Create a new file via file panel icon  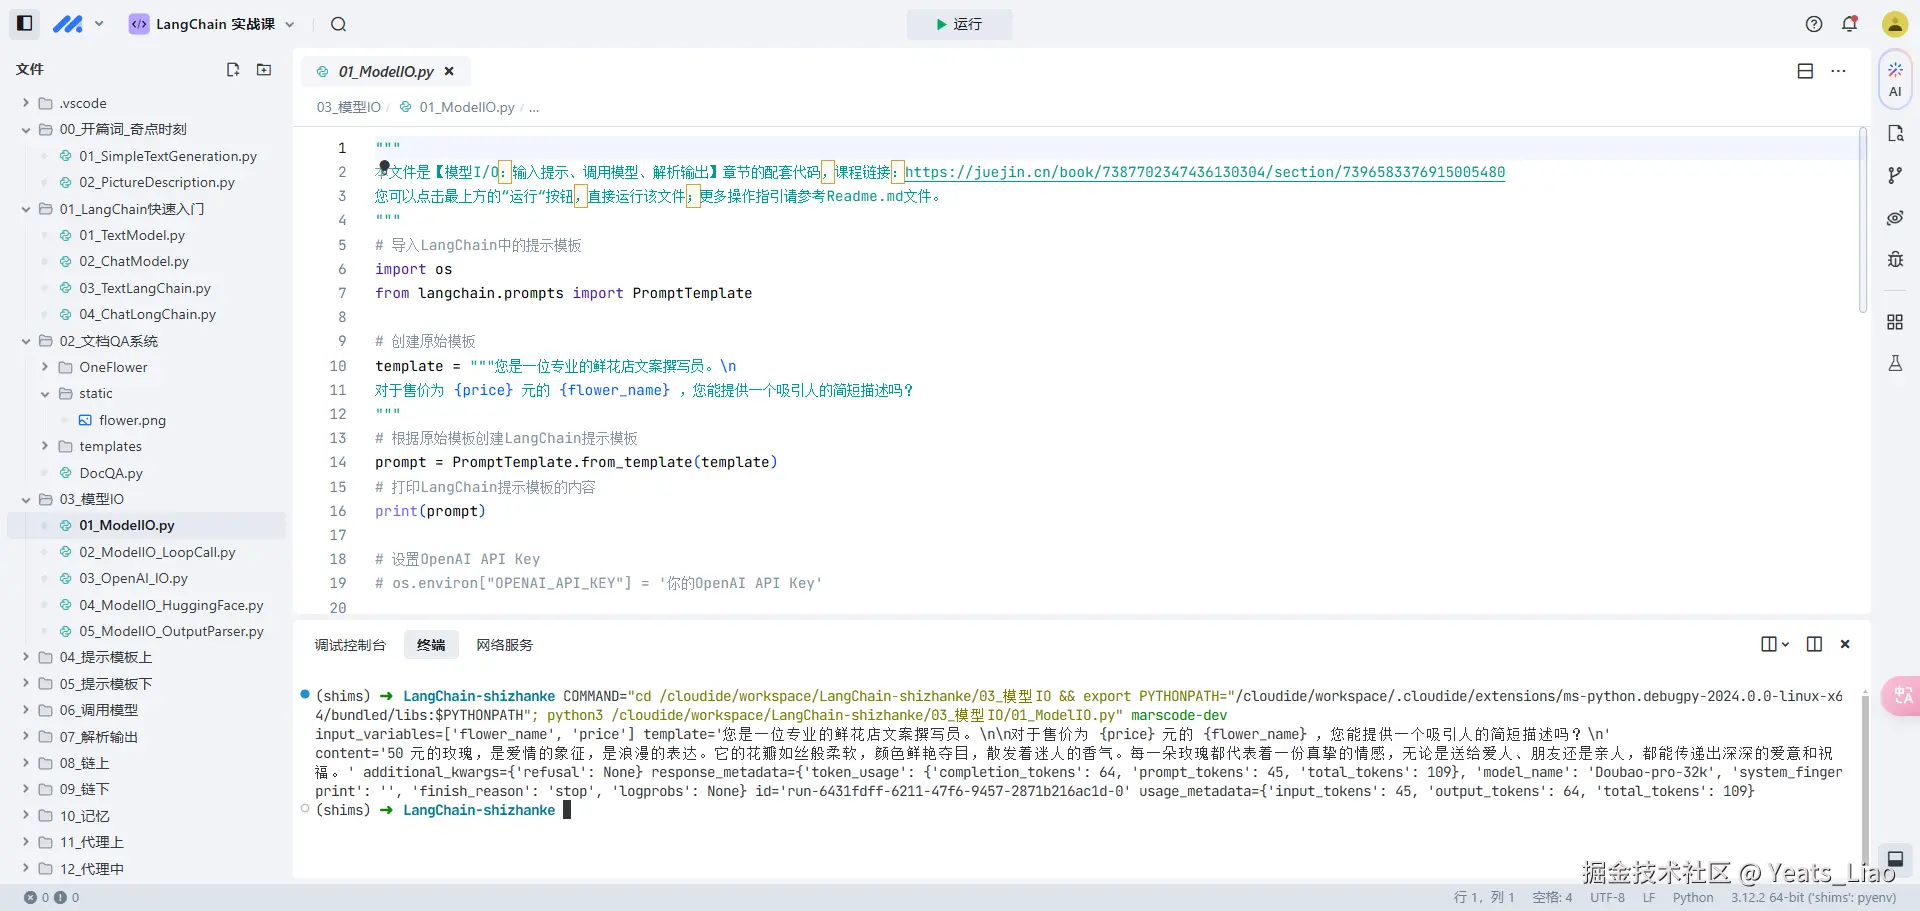coord(233,69)
